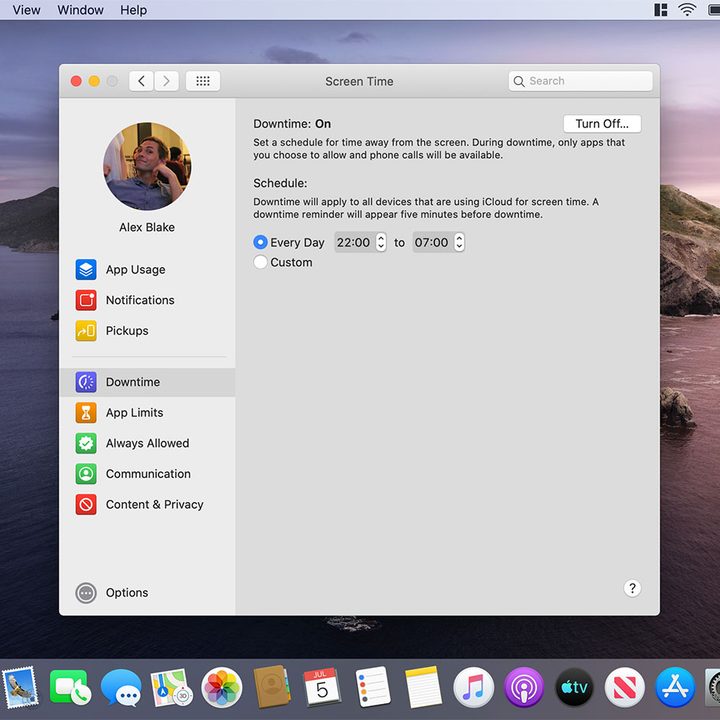Open Mail from the Dock
Viewport: 720px width, 720px height.
[21, 687]
